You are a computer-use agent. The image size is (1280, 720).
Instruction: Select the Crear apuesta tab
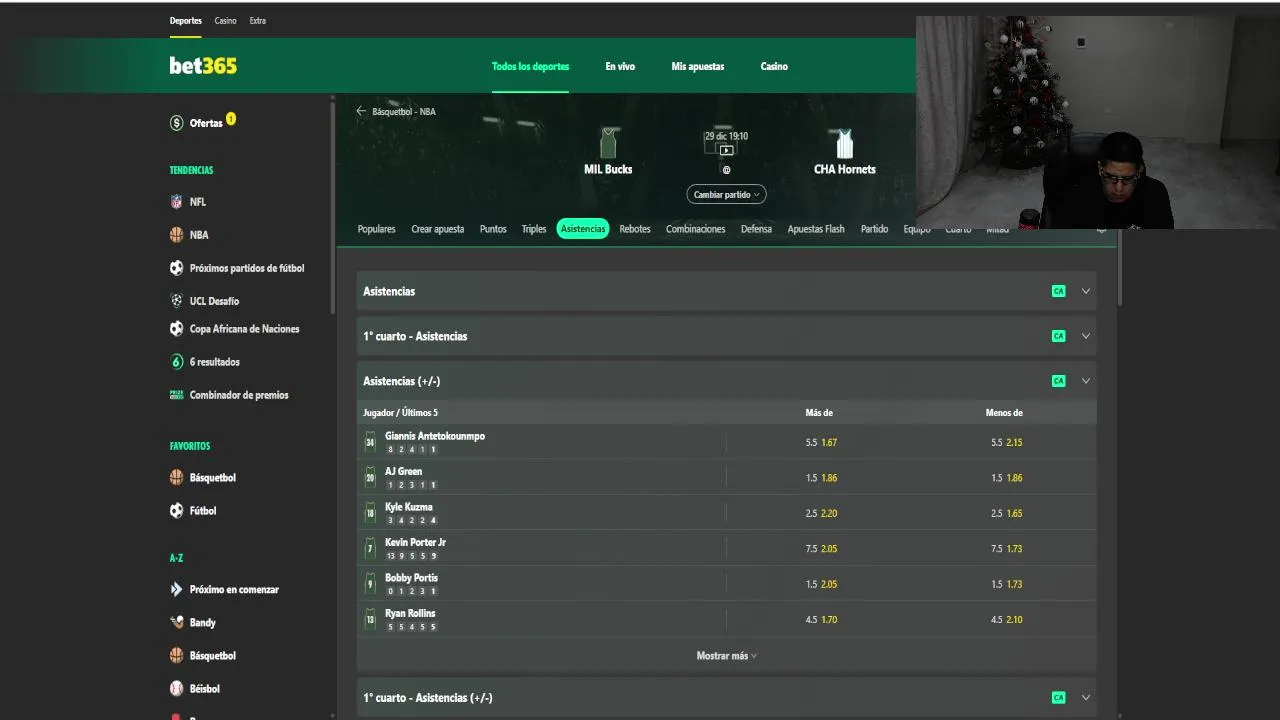click(x=438, y=229)
